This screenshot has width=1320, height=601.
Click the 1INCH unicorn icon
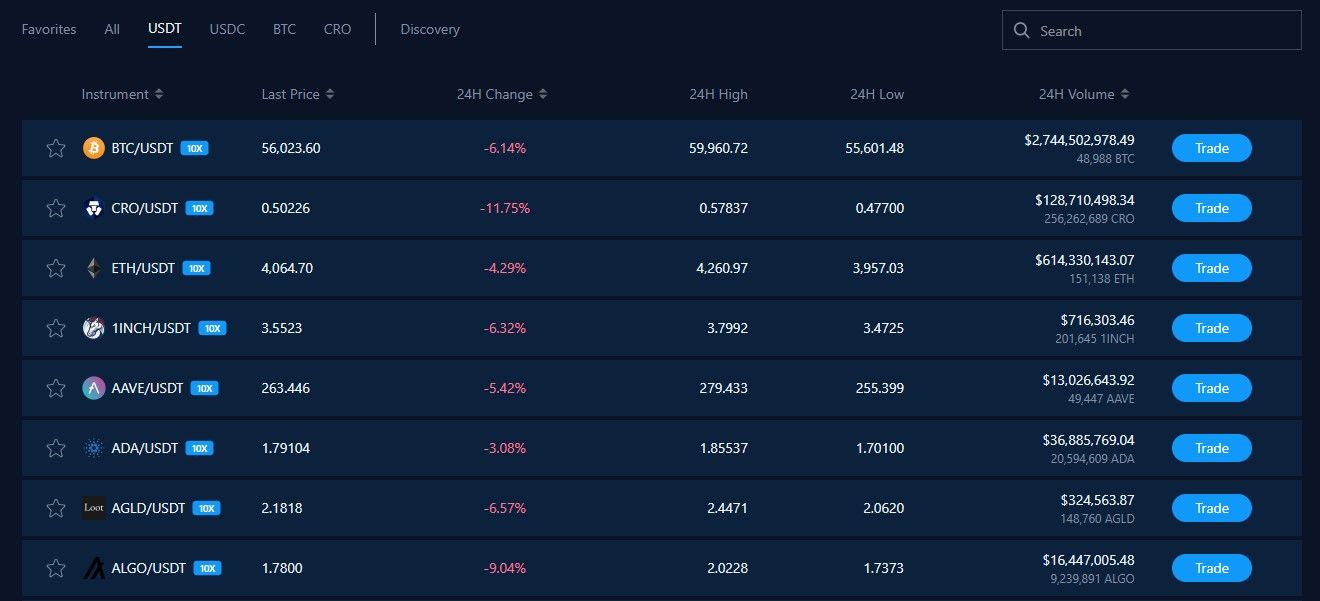coord(93,328)
